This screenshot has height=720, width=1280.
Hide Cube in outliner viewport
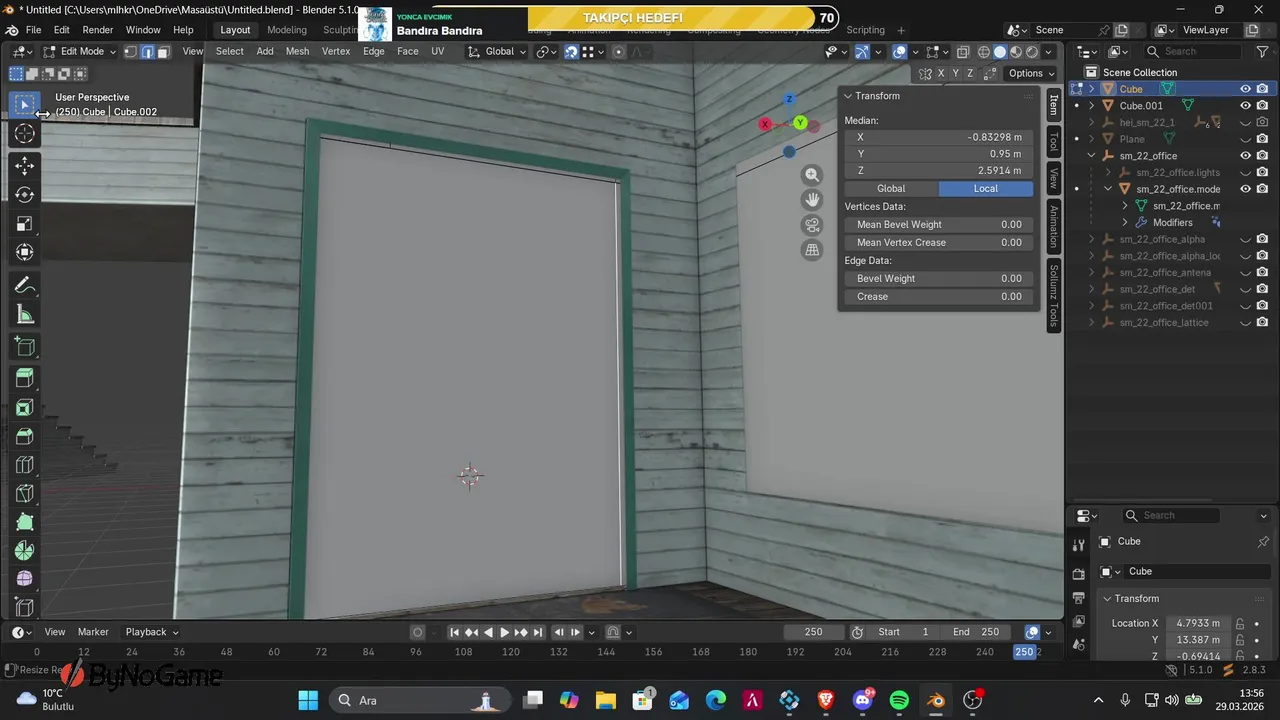point(1246,89)
